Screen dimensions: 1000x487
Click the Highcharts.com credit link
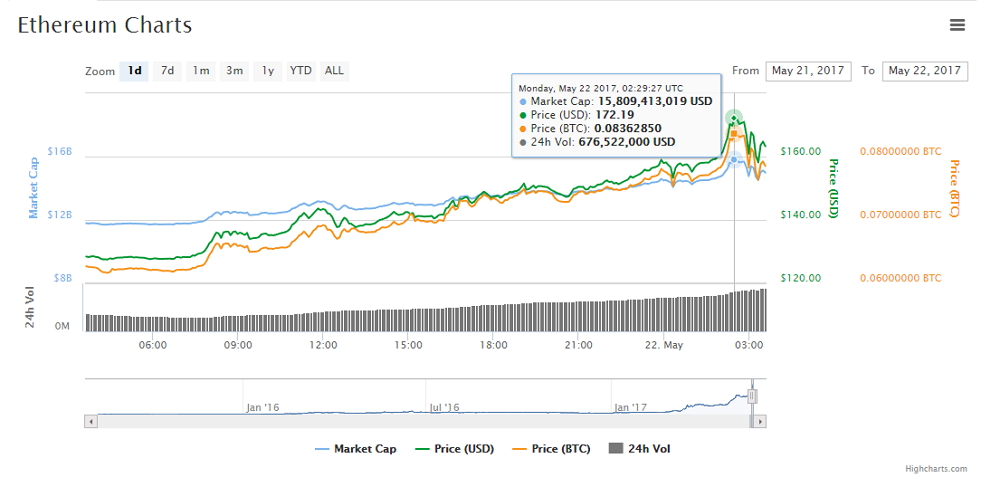tap(936, 469)
